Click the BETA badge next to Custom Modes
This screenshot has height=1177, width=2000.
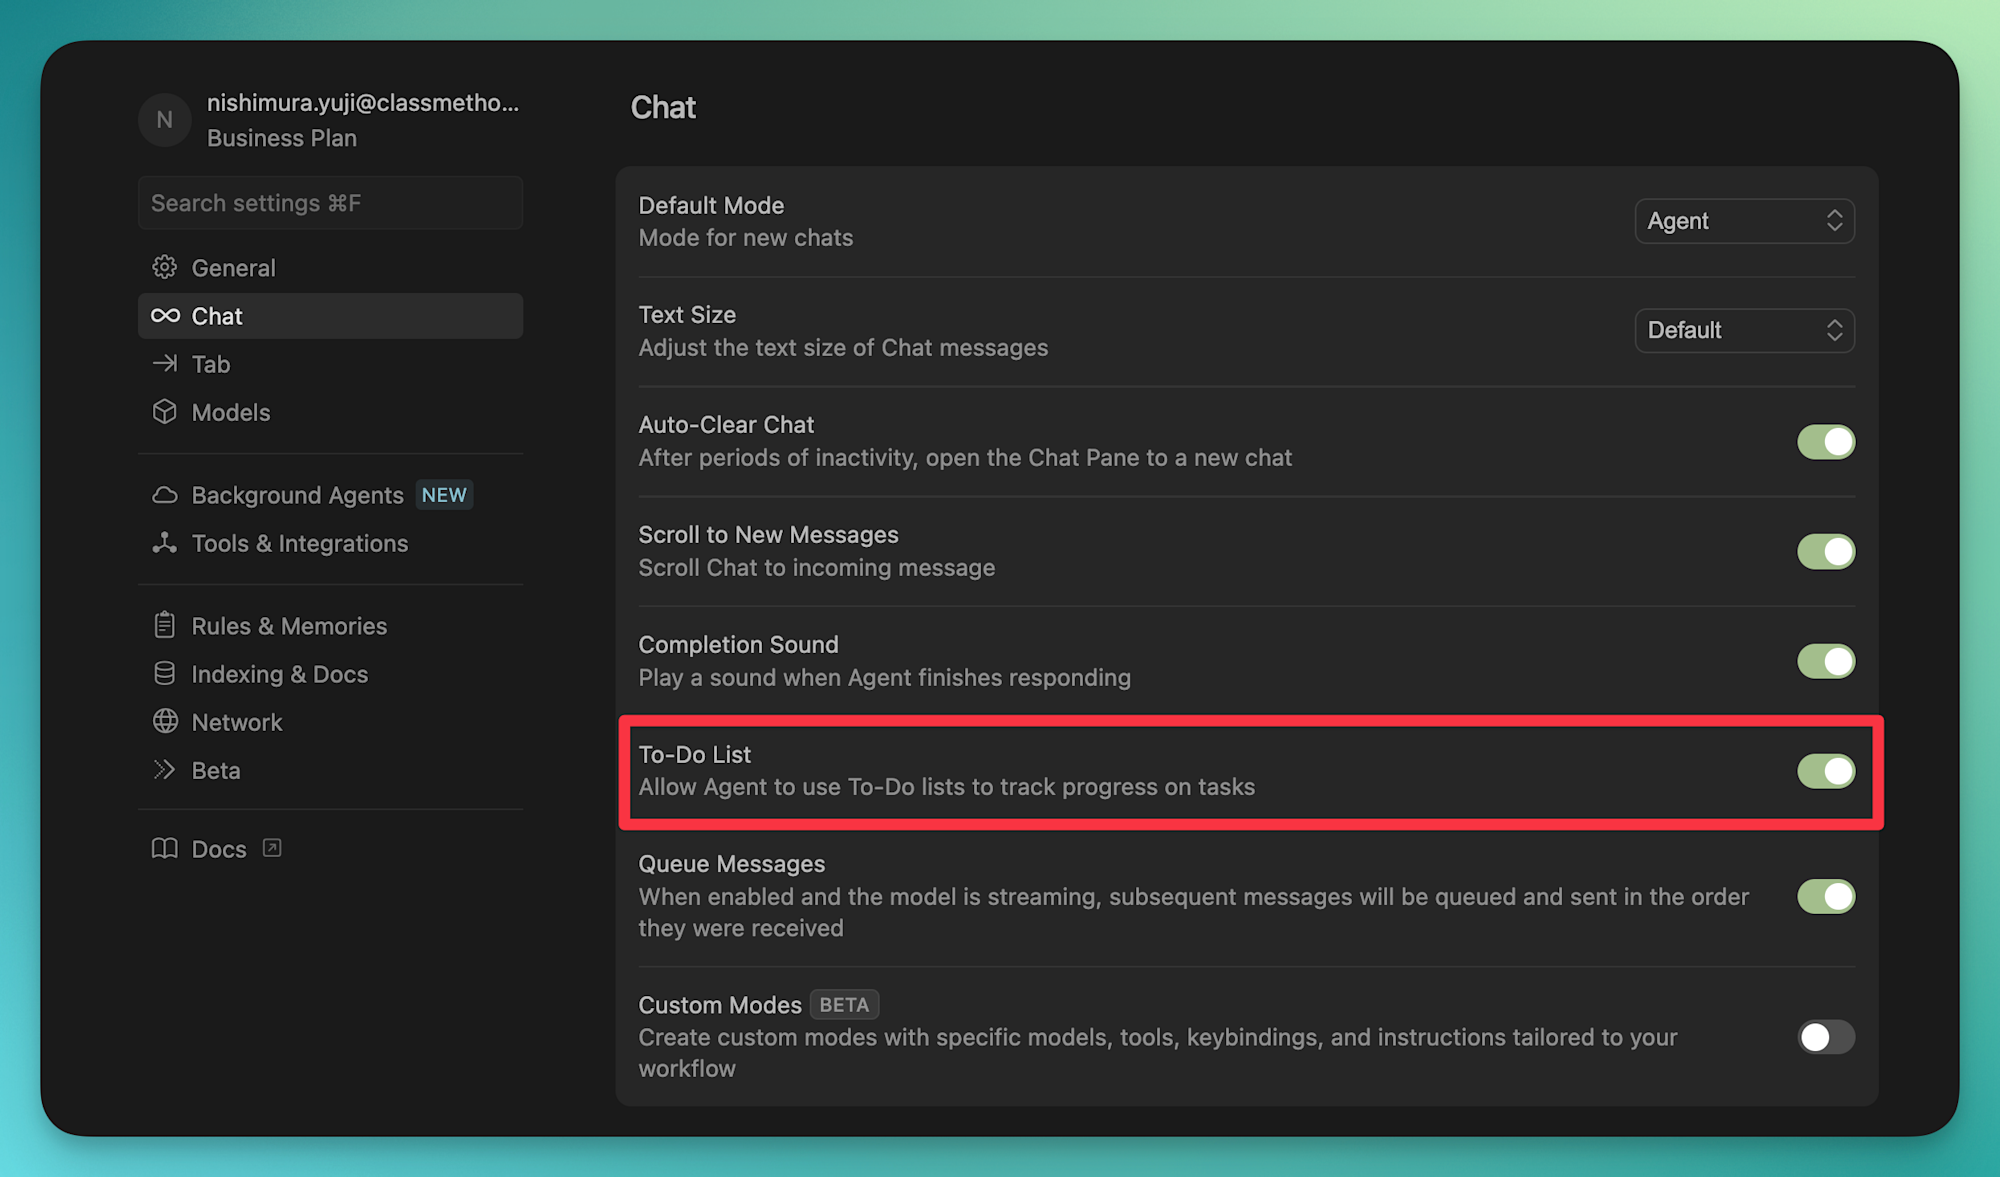click(844, 1004)
